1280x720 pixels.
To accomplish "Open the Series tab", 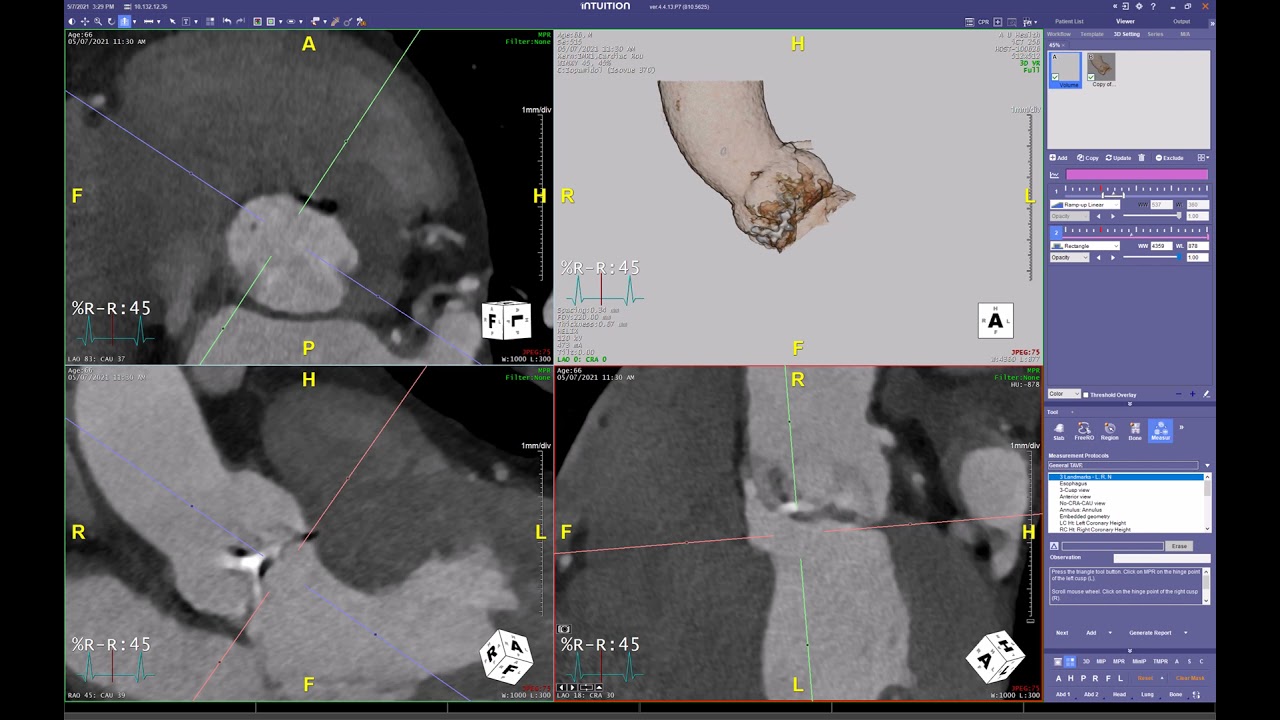I will [1155, 34].
